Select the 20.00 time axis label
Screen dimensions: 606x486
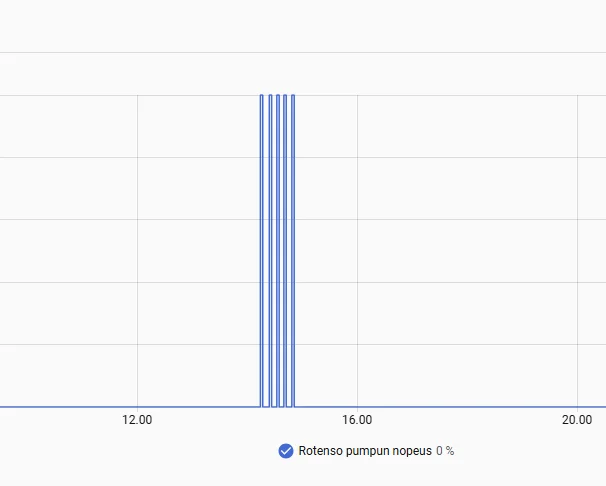tap(577, 420)
